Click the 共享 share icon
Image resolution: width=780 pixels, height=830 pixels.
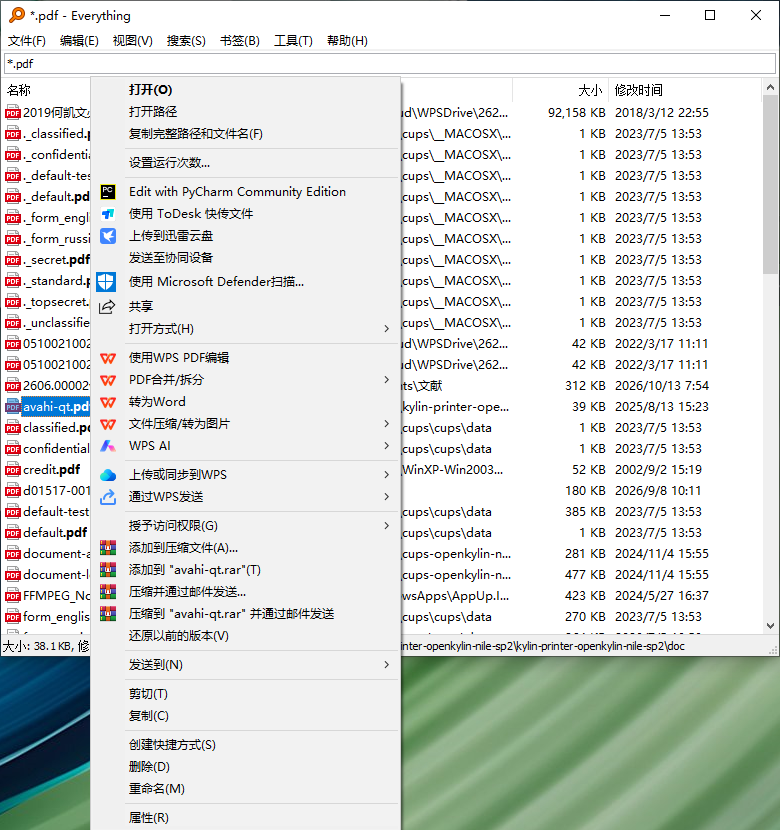point(107,306)
